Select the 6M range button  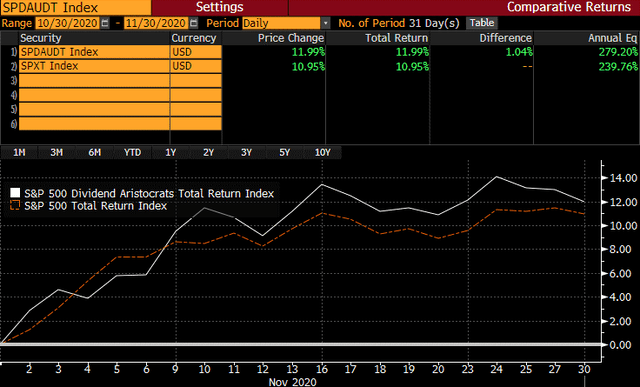(95, 152)
